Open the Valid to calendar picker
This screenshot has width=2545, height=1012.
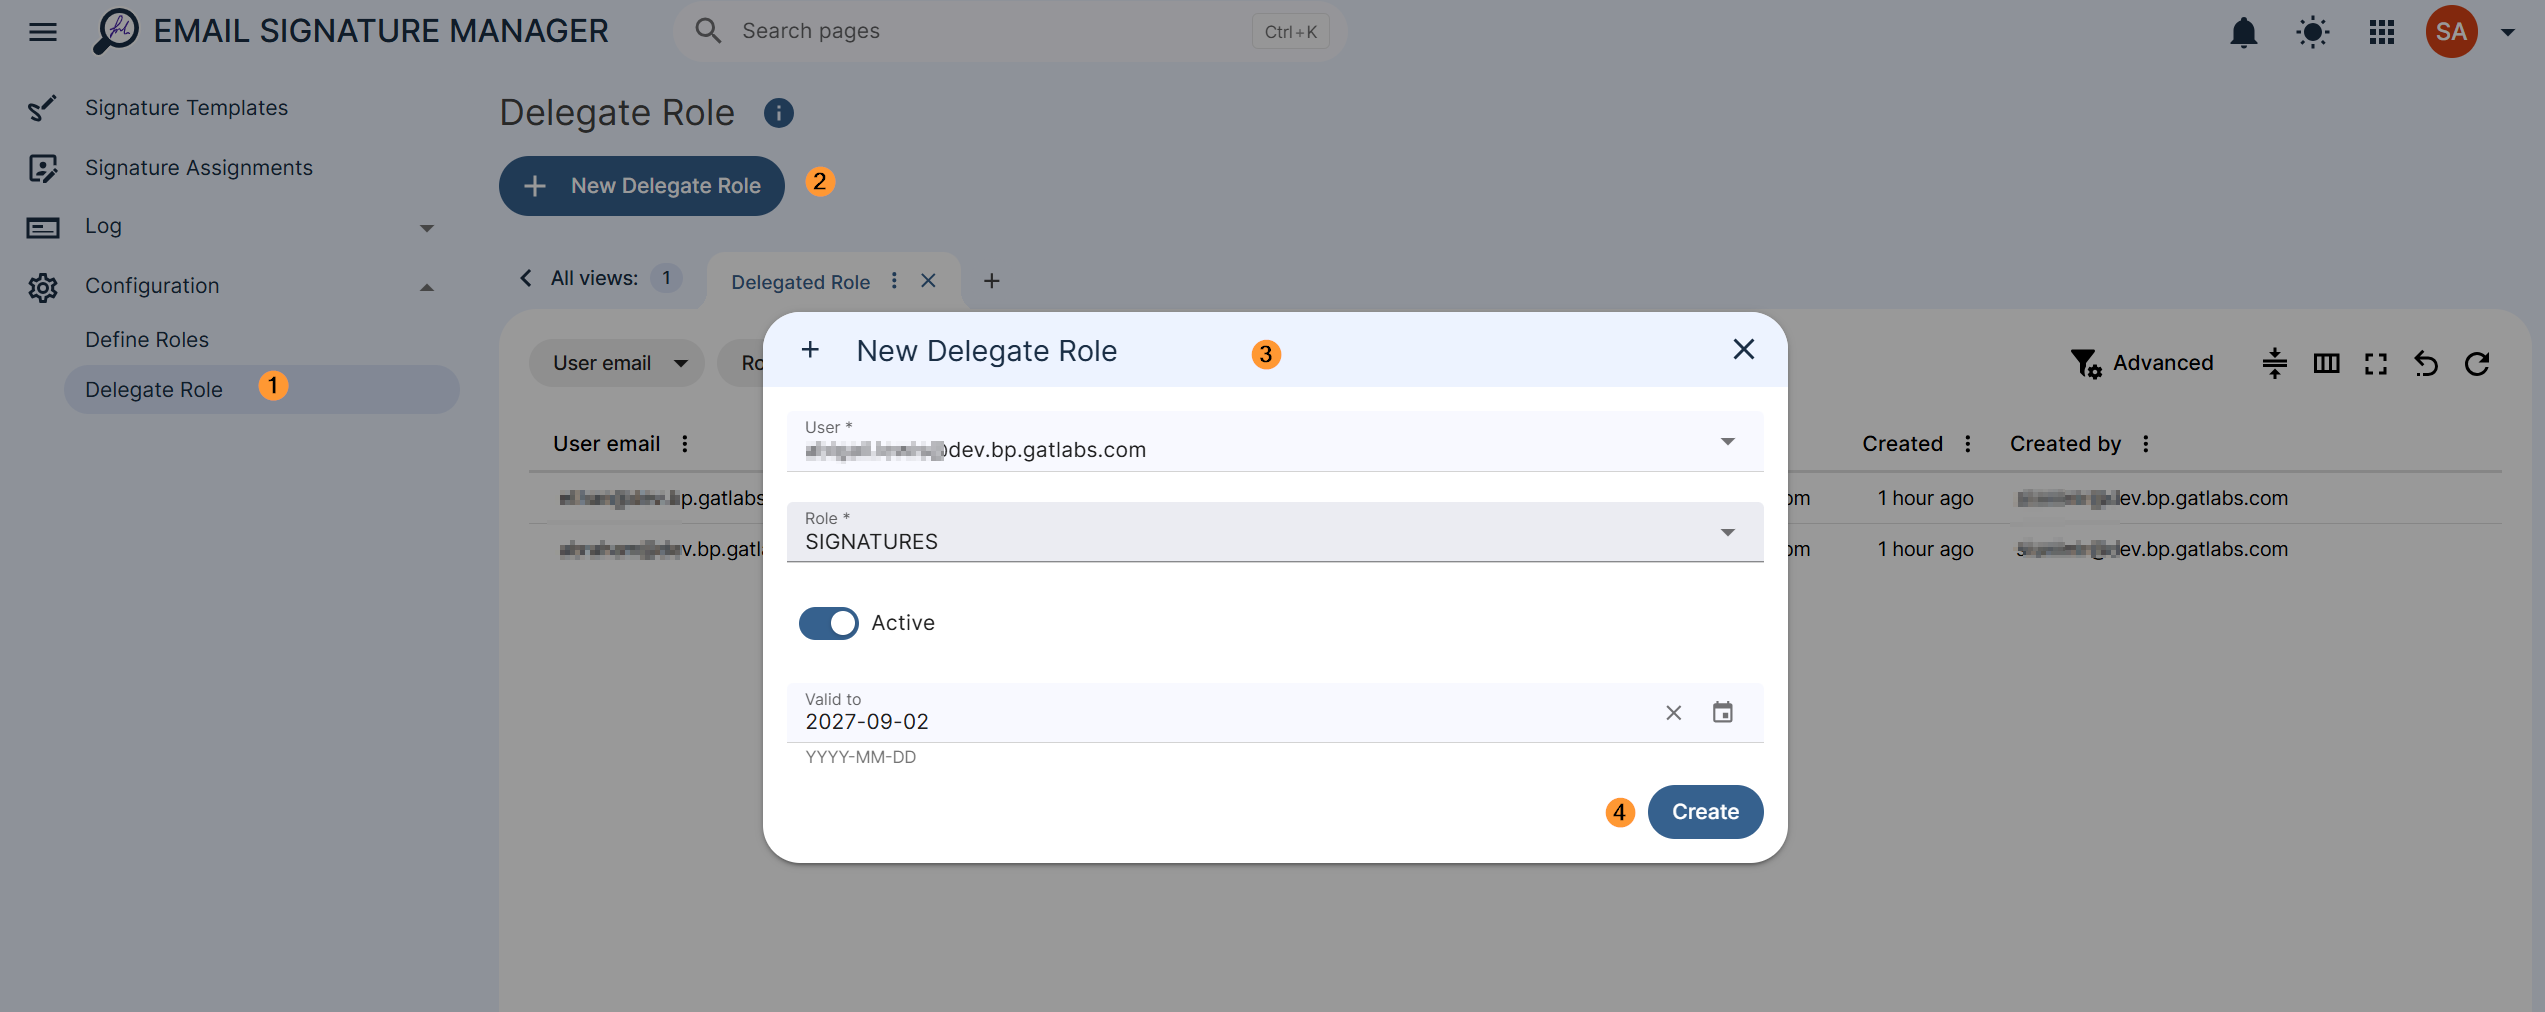[1722, 712]
